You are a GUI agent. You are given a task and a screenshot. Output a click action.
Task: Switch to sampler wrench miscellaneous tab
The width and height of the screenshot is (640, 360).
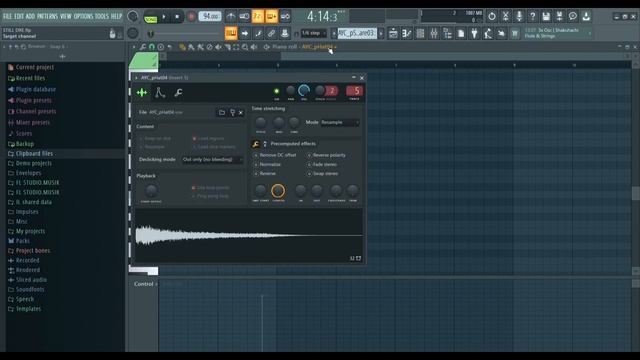tap(178, 93)
